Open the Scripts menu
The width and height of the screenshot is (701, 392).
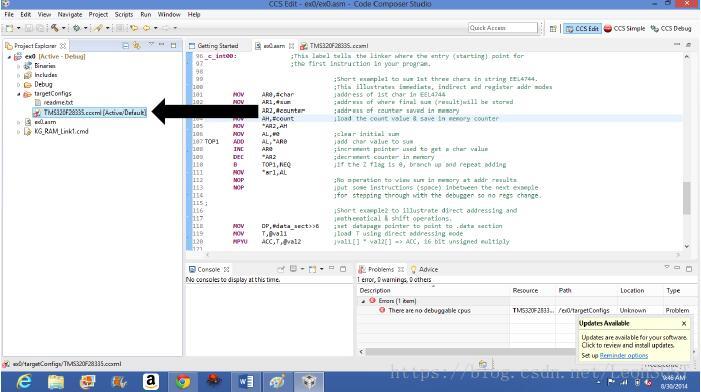coord(124,14)
